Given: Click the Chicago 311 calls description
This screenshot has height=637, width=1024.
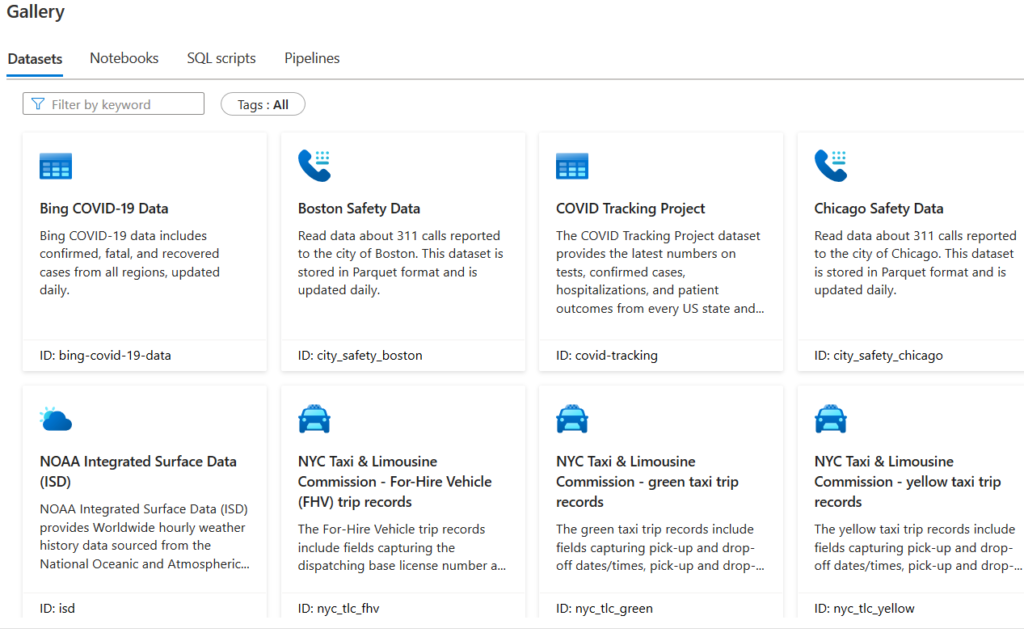Looking at the screenshot, I should (915, 263).
